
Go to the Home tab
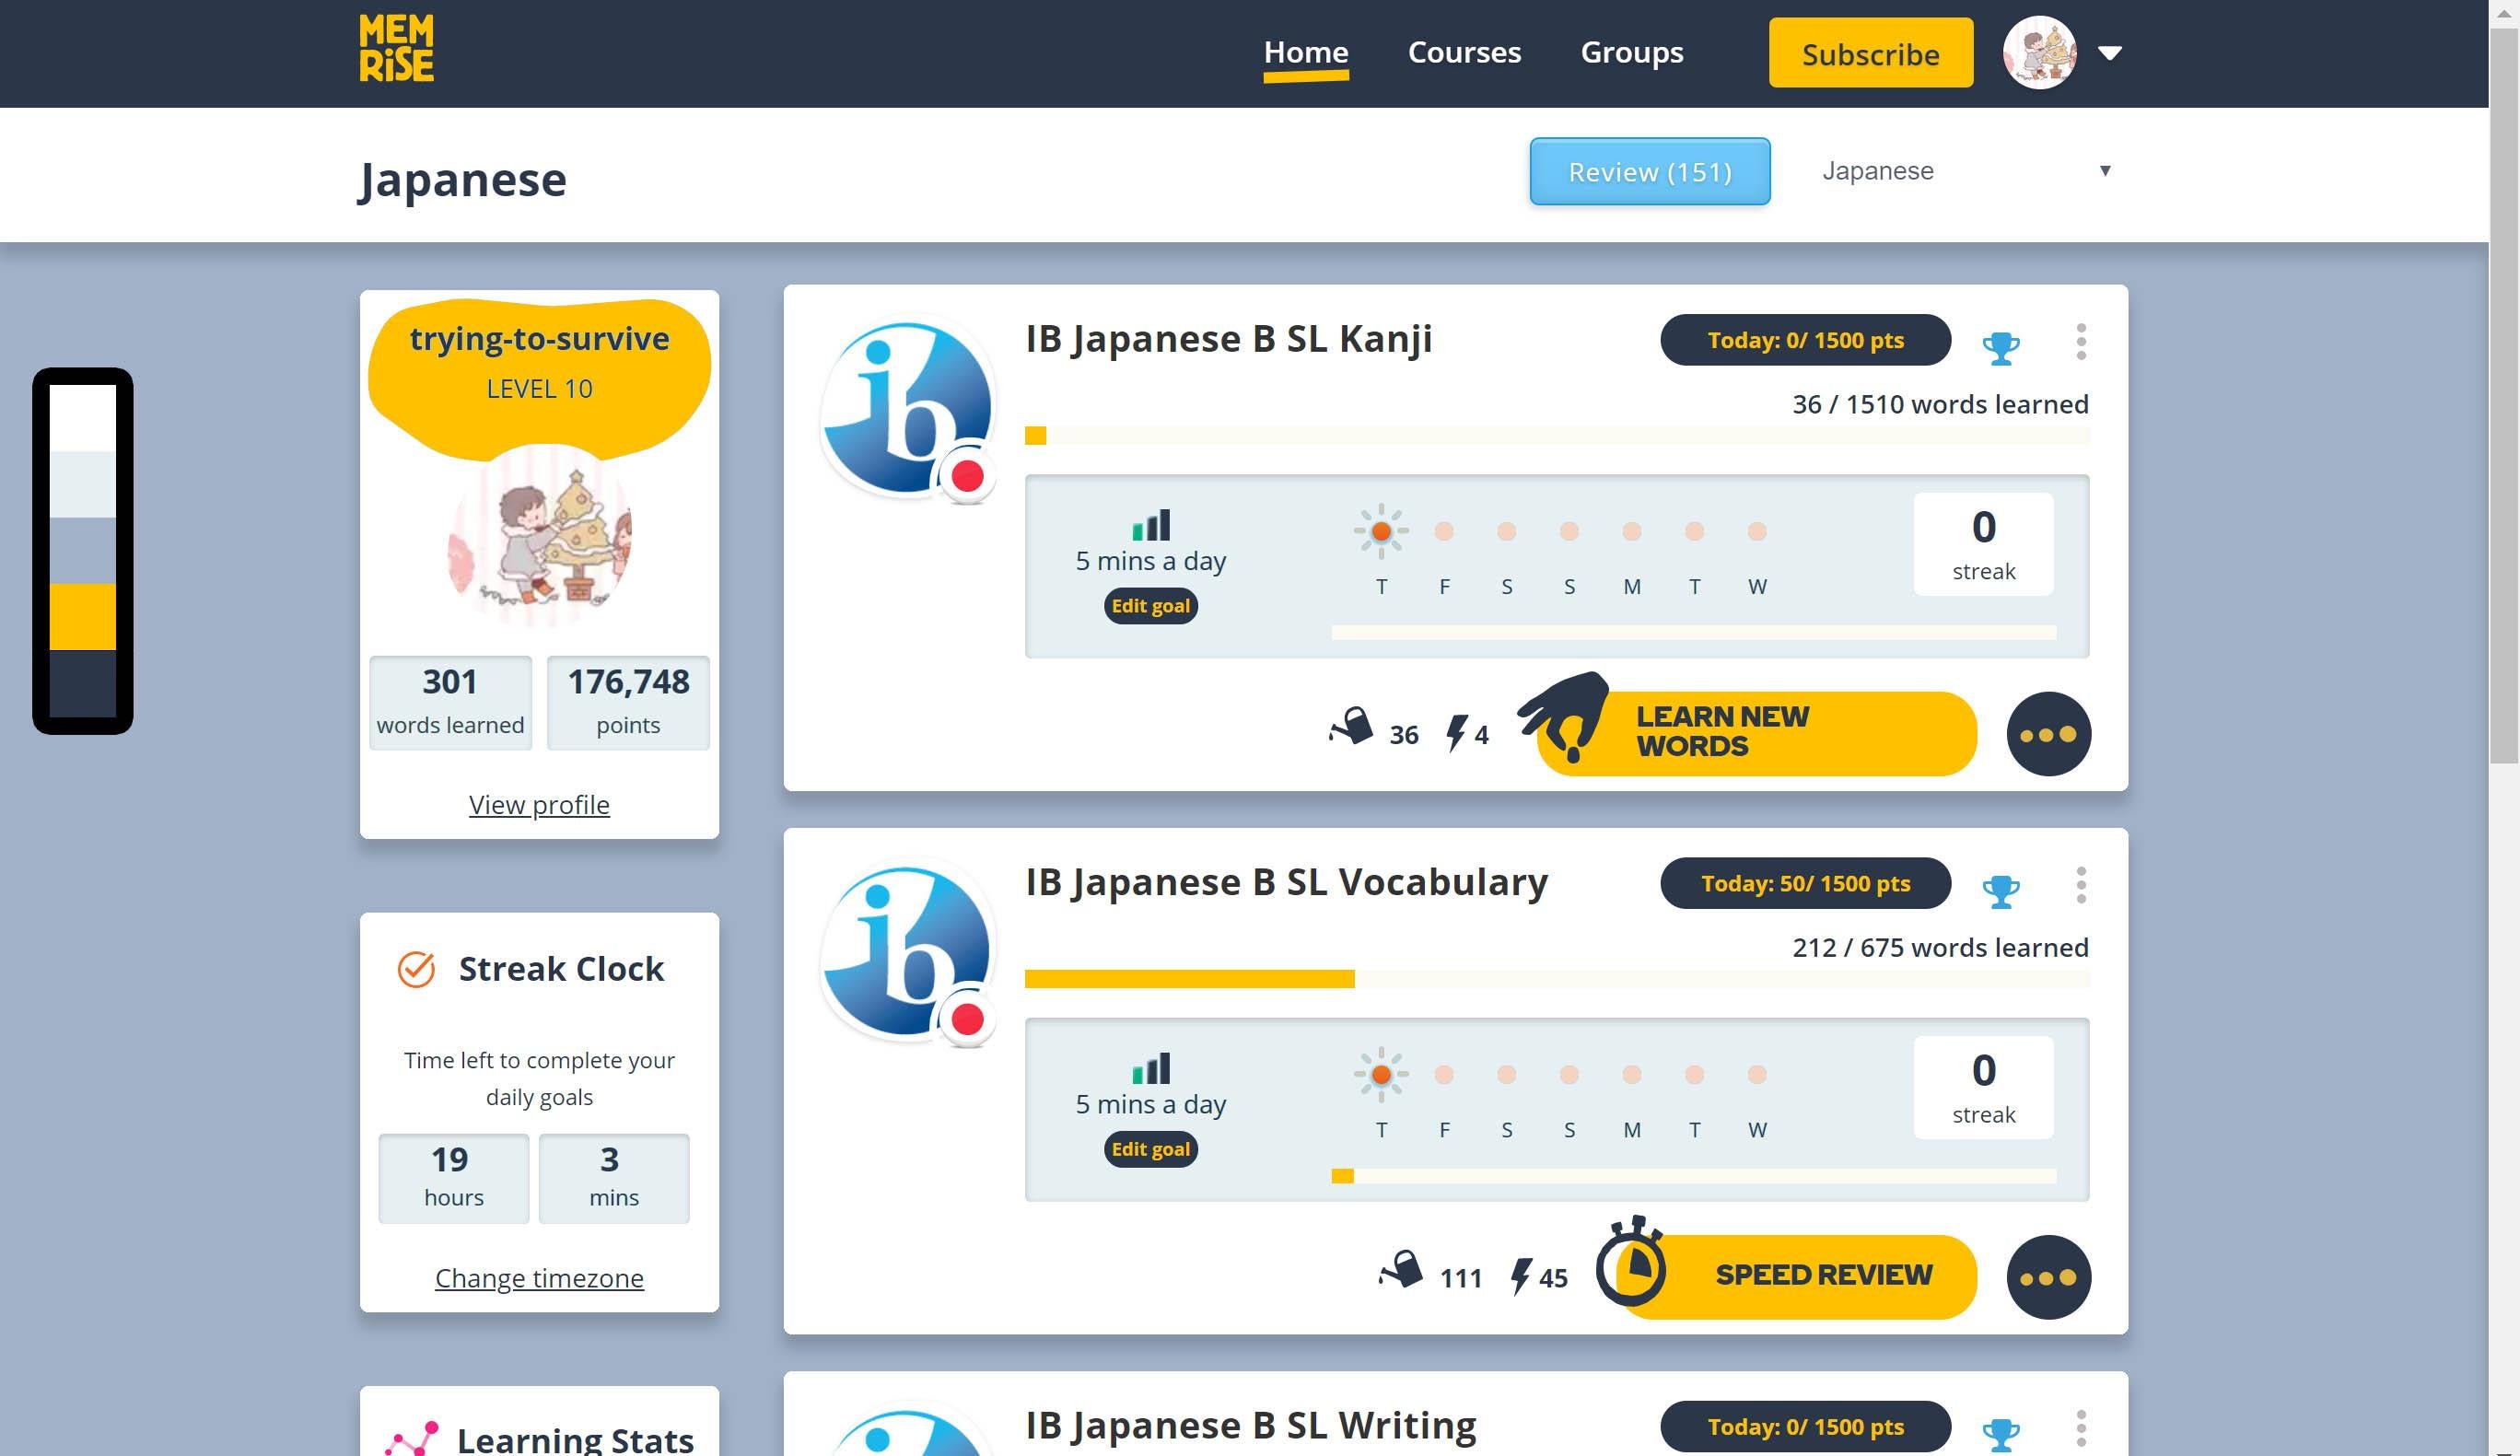click(x=1306, y=52)
